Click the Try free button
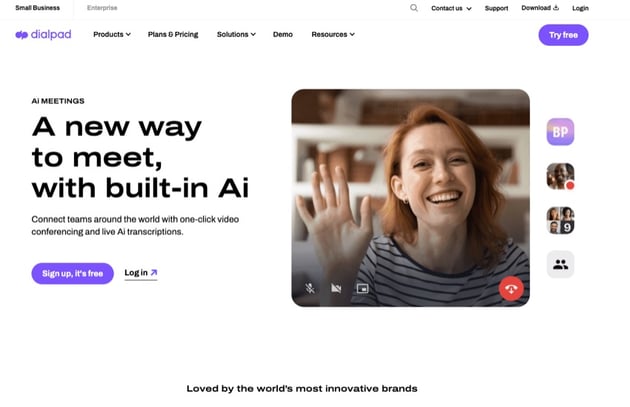Image resolution: width=630 pixels, height=407 pixels. click(563, 35)
